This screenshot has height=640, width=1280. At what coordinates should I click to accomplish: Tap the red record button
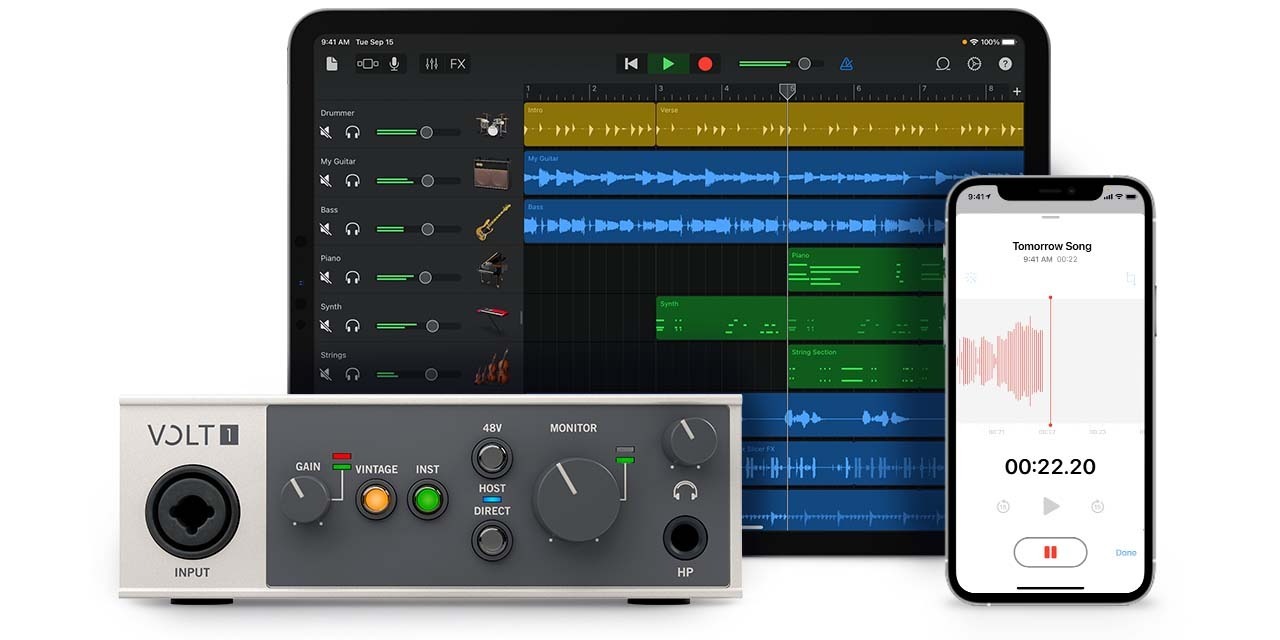point(705,63)
